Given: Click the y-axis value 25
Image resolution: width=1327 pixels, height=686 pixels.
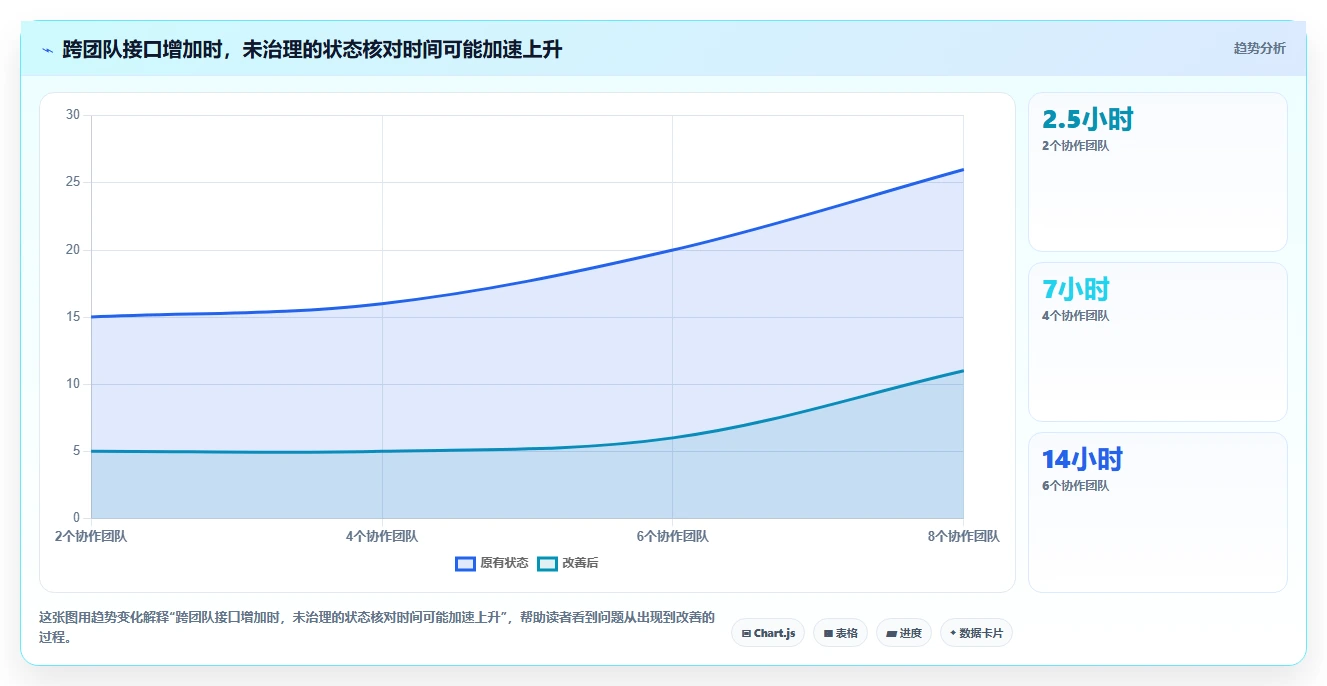Looking at the screenshot, I should (72, 182).
